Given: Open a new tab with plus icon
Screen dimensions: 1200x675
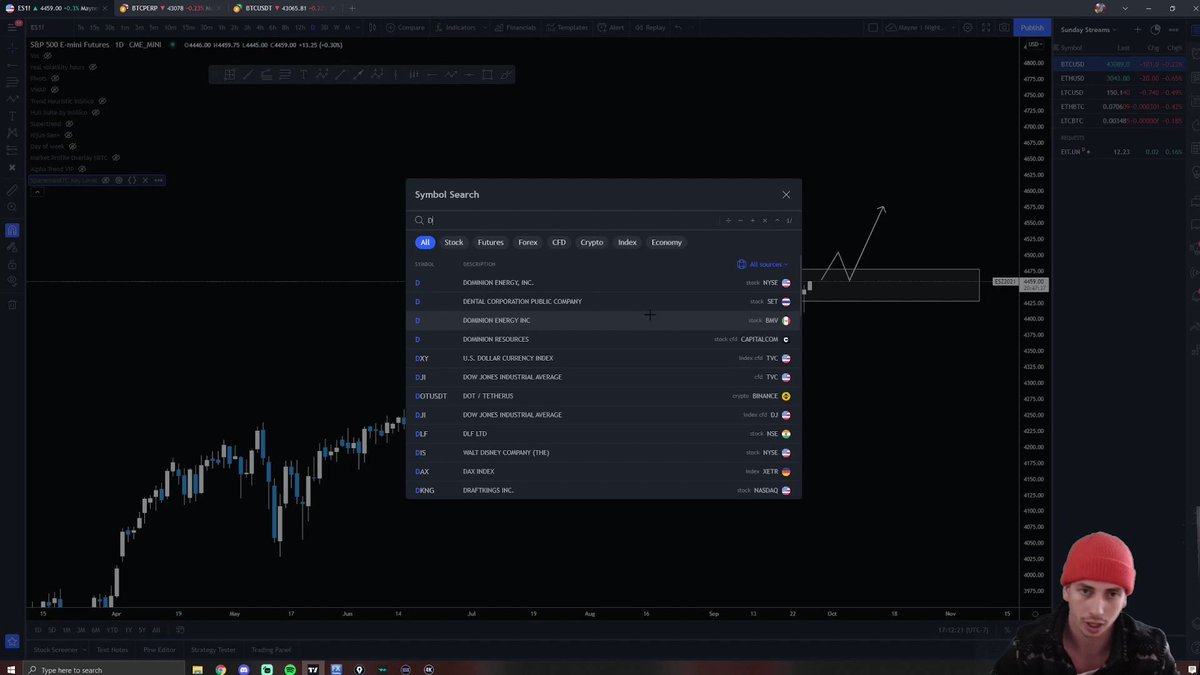Looking at the screenshot, I should pos(351,8).
